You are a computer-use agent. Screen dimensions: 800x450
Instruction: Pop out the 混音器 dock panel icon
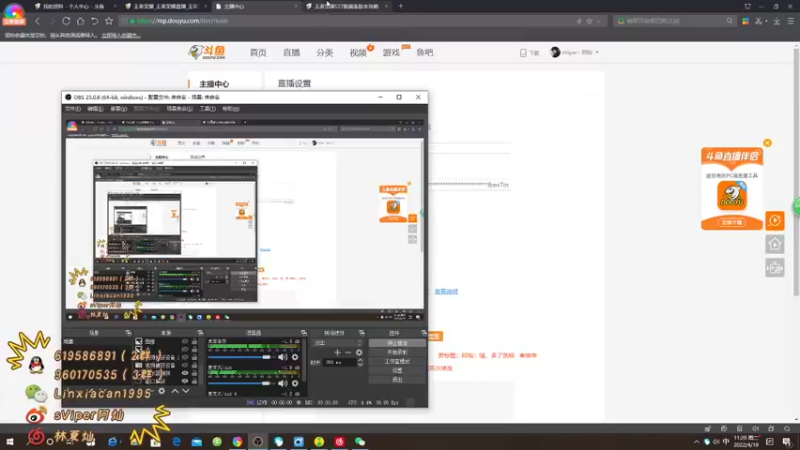(x=304, y=333)
